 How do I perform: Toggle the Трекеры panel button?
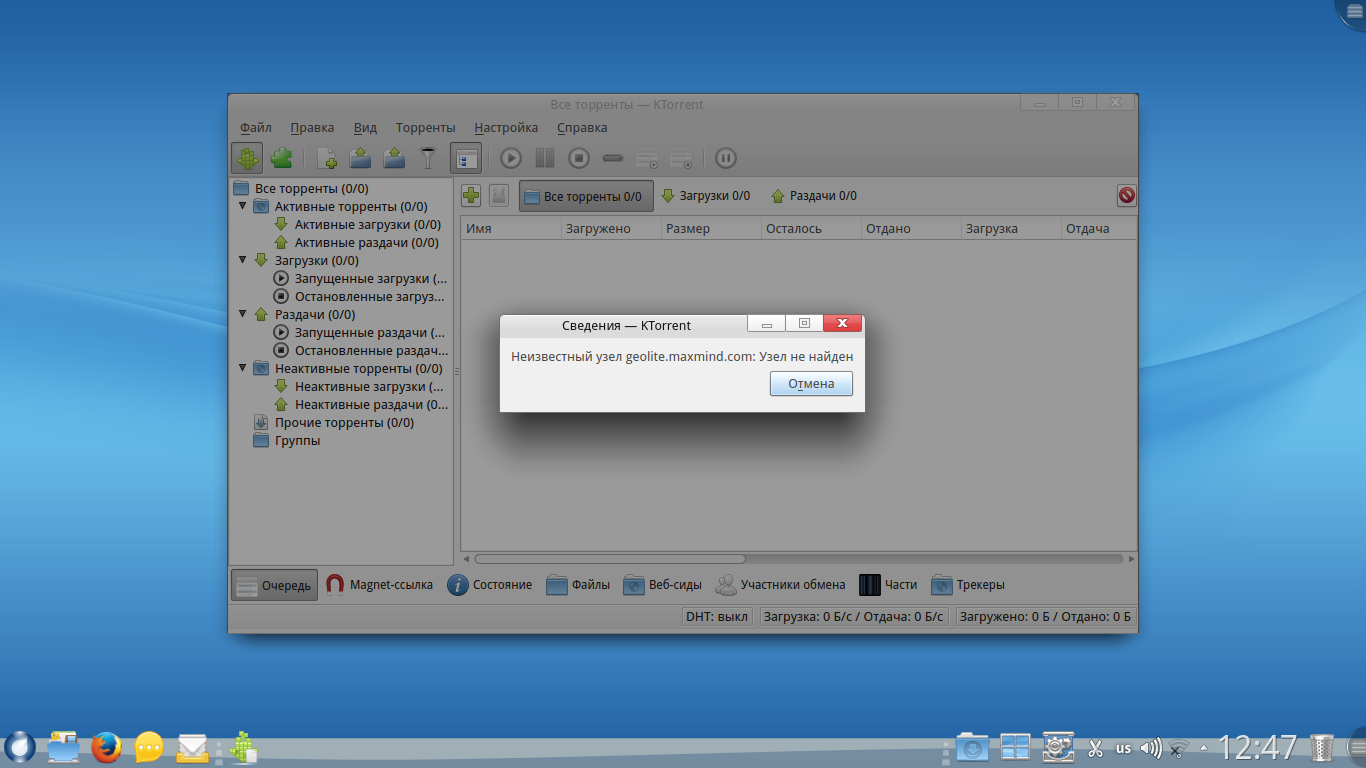967,585
